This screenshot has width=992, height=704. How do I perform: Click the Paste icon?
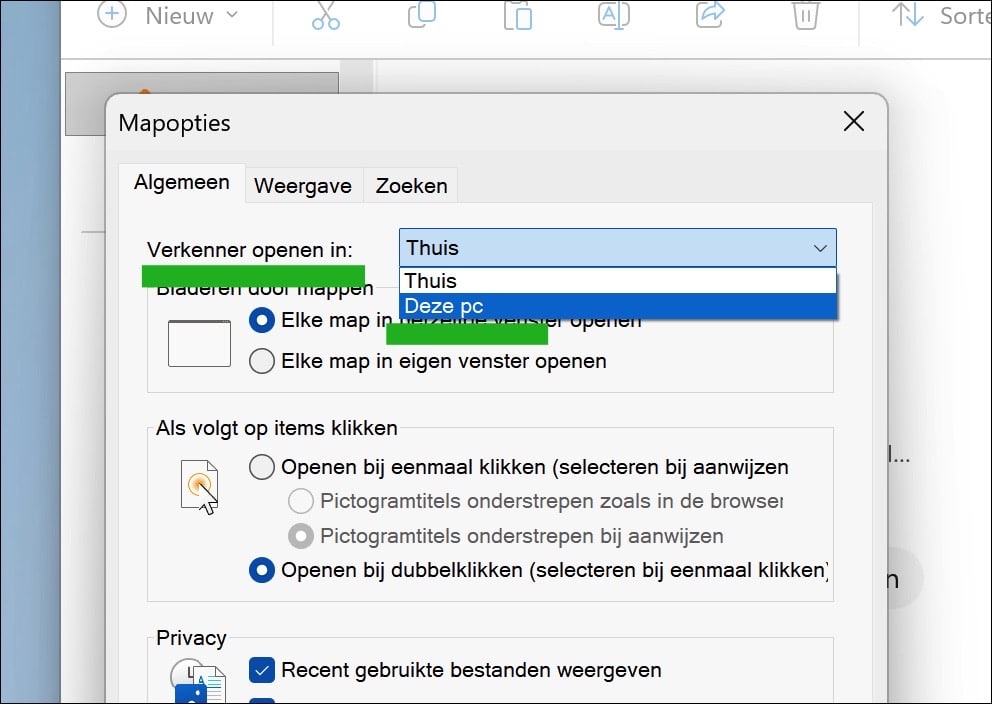[517, 16]
